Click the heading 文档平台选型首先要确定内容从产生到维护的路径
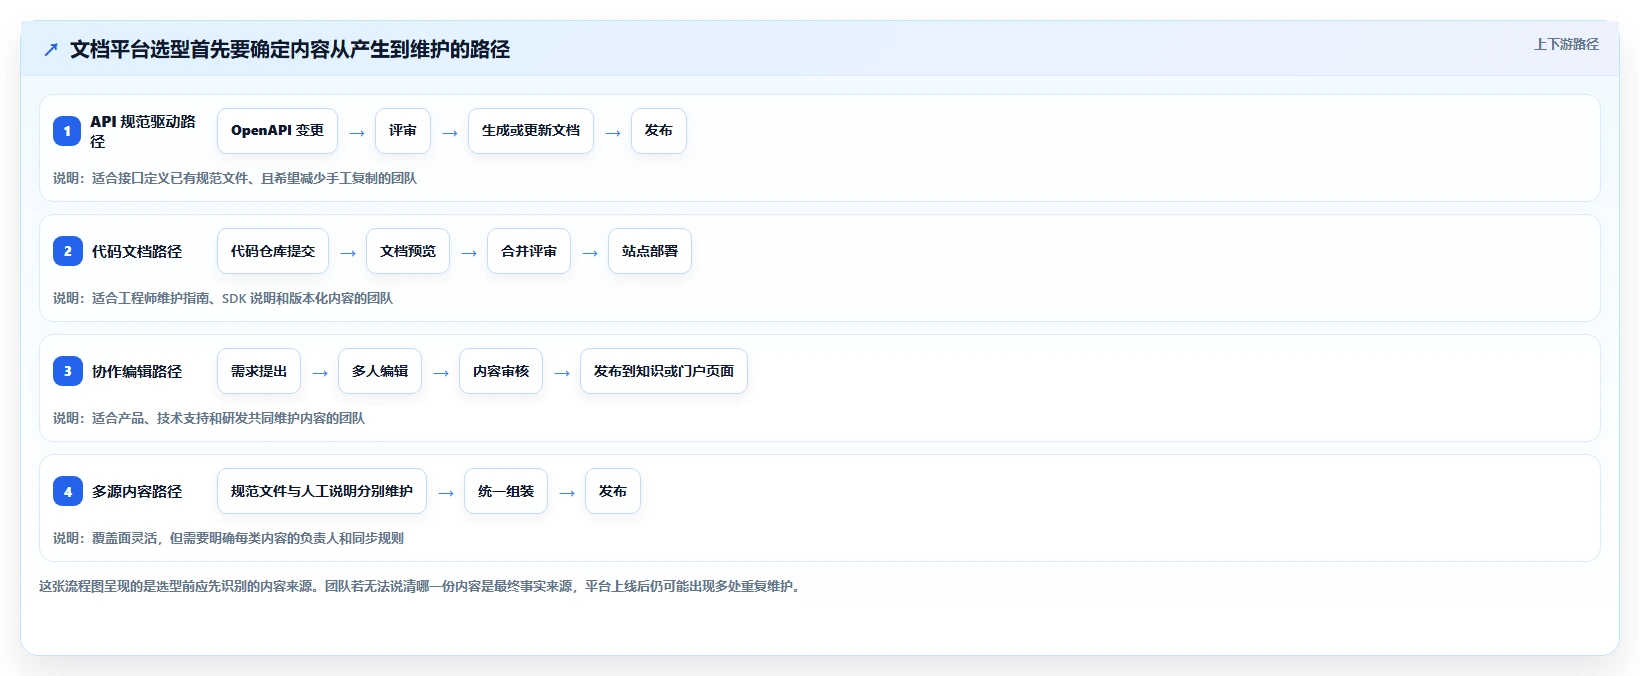This screenshot has height=676, width=1640. point(290,49)
